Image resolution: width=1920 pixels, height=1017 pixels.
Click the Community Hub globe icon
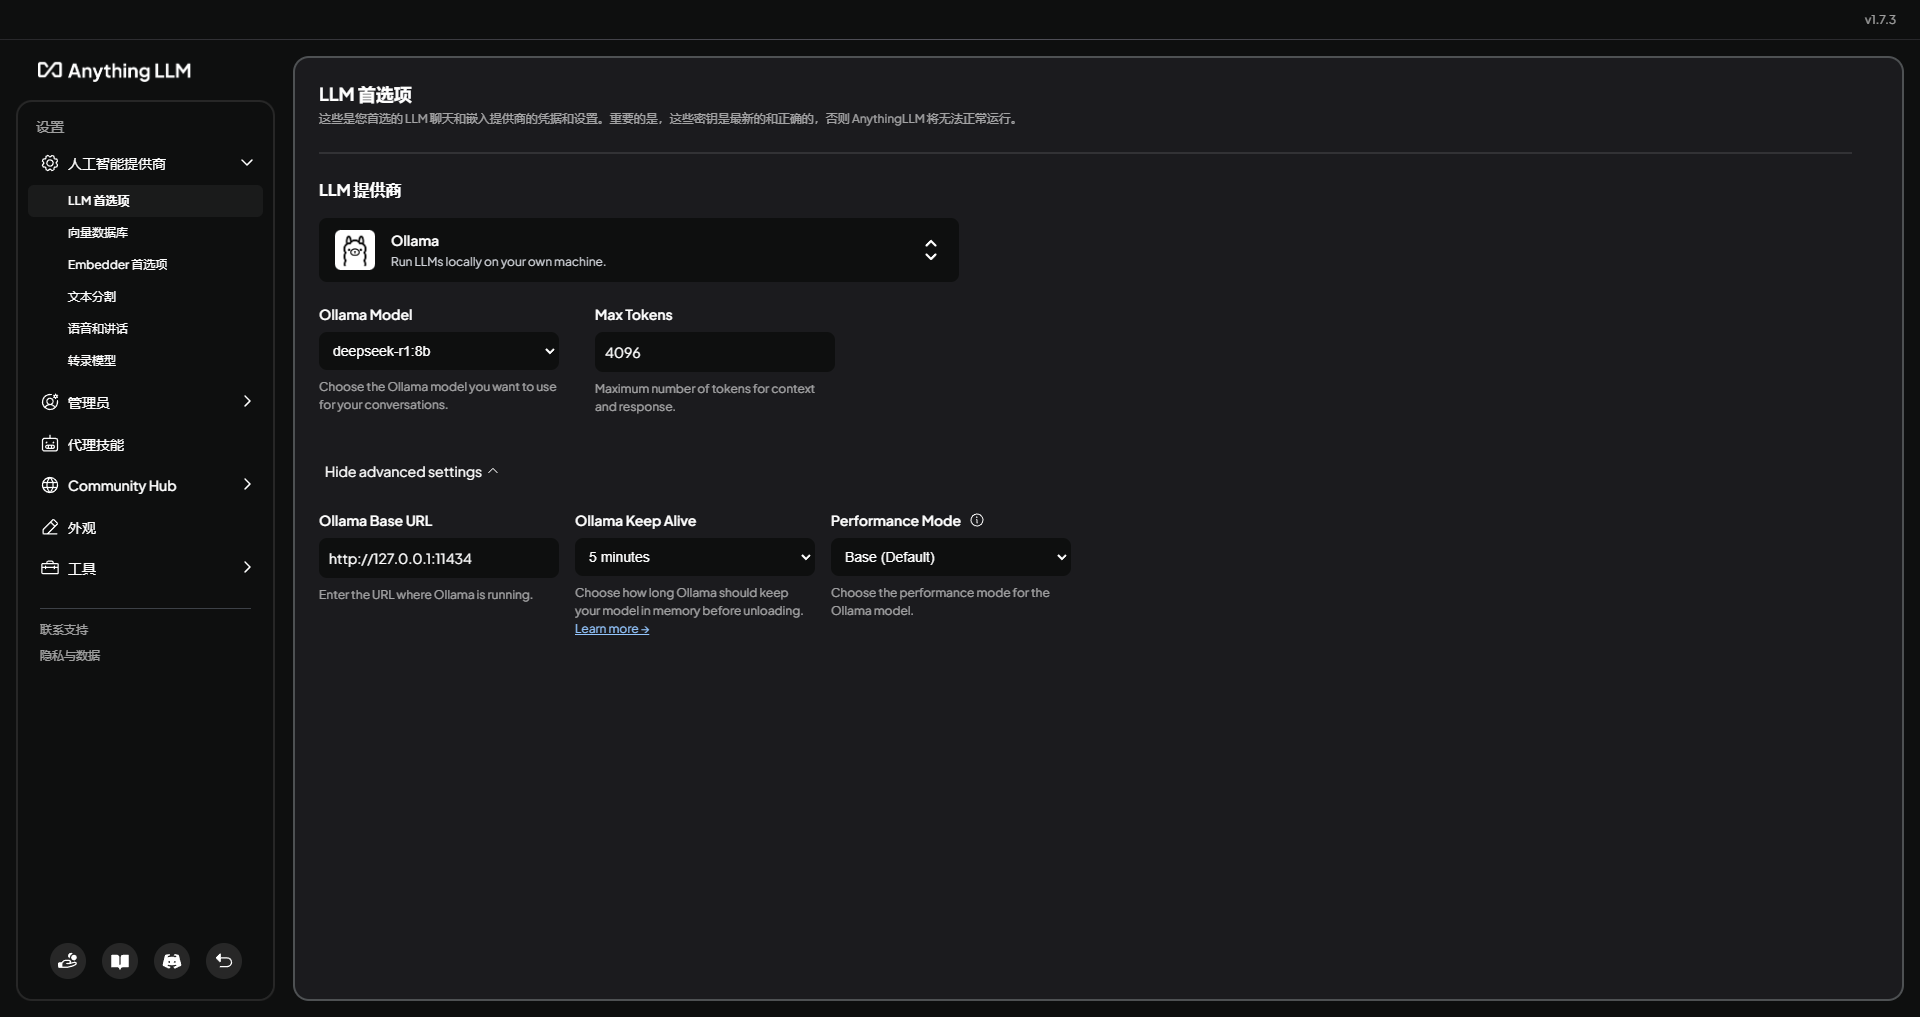(50, 485)
